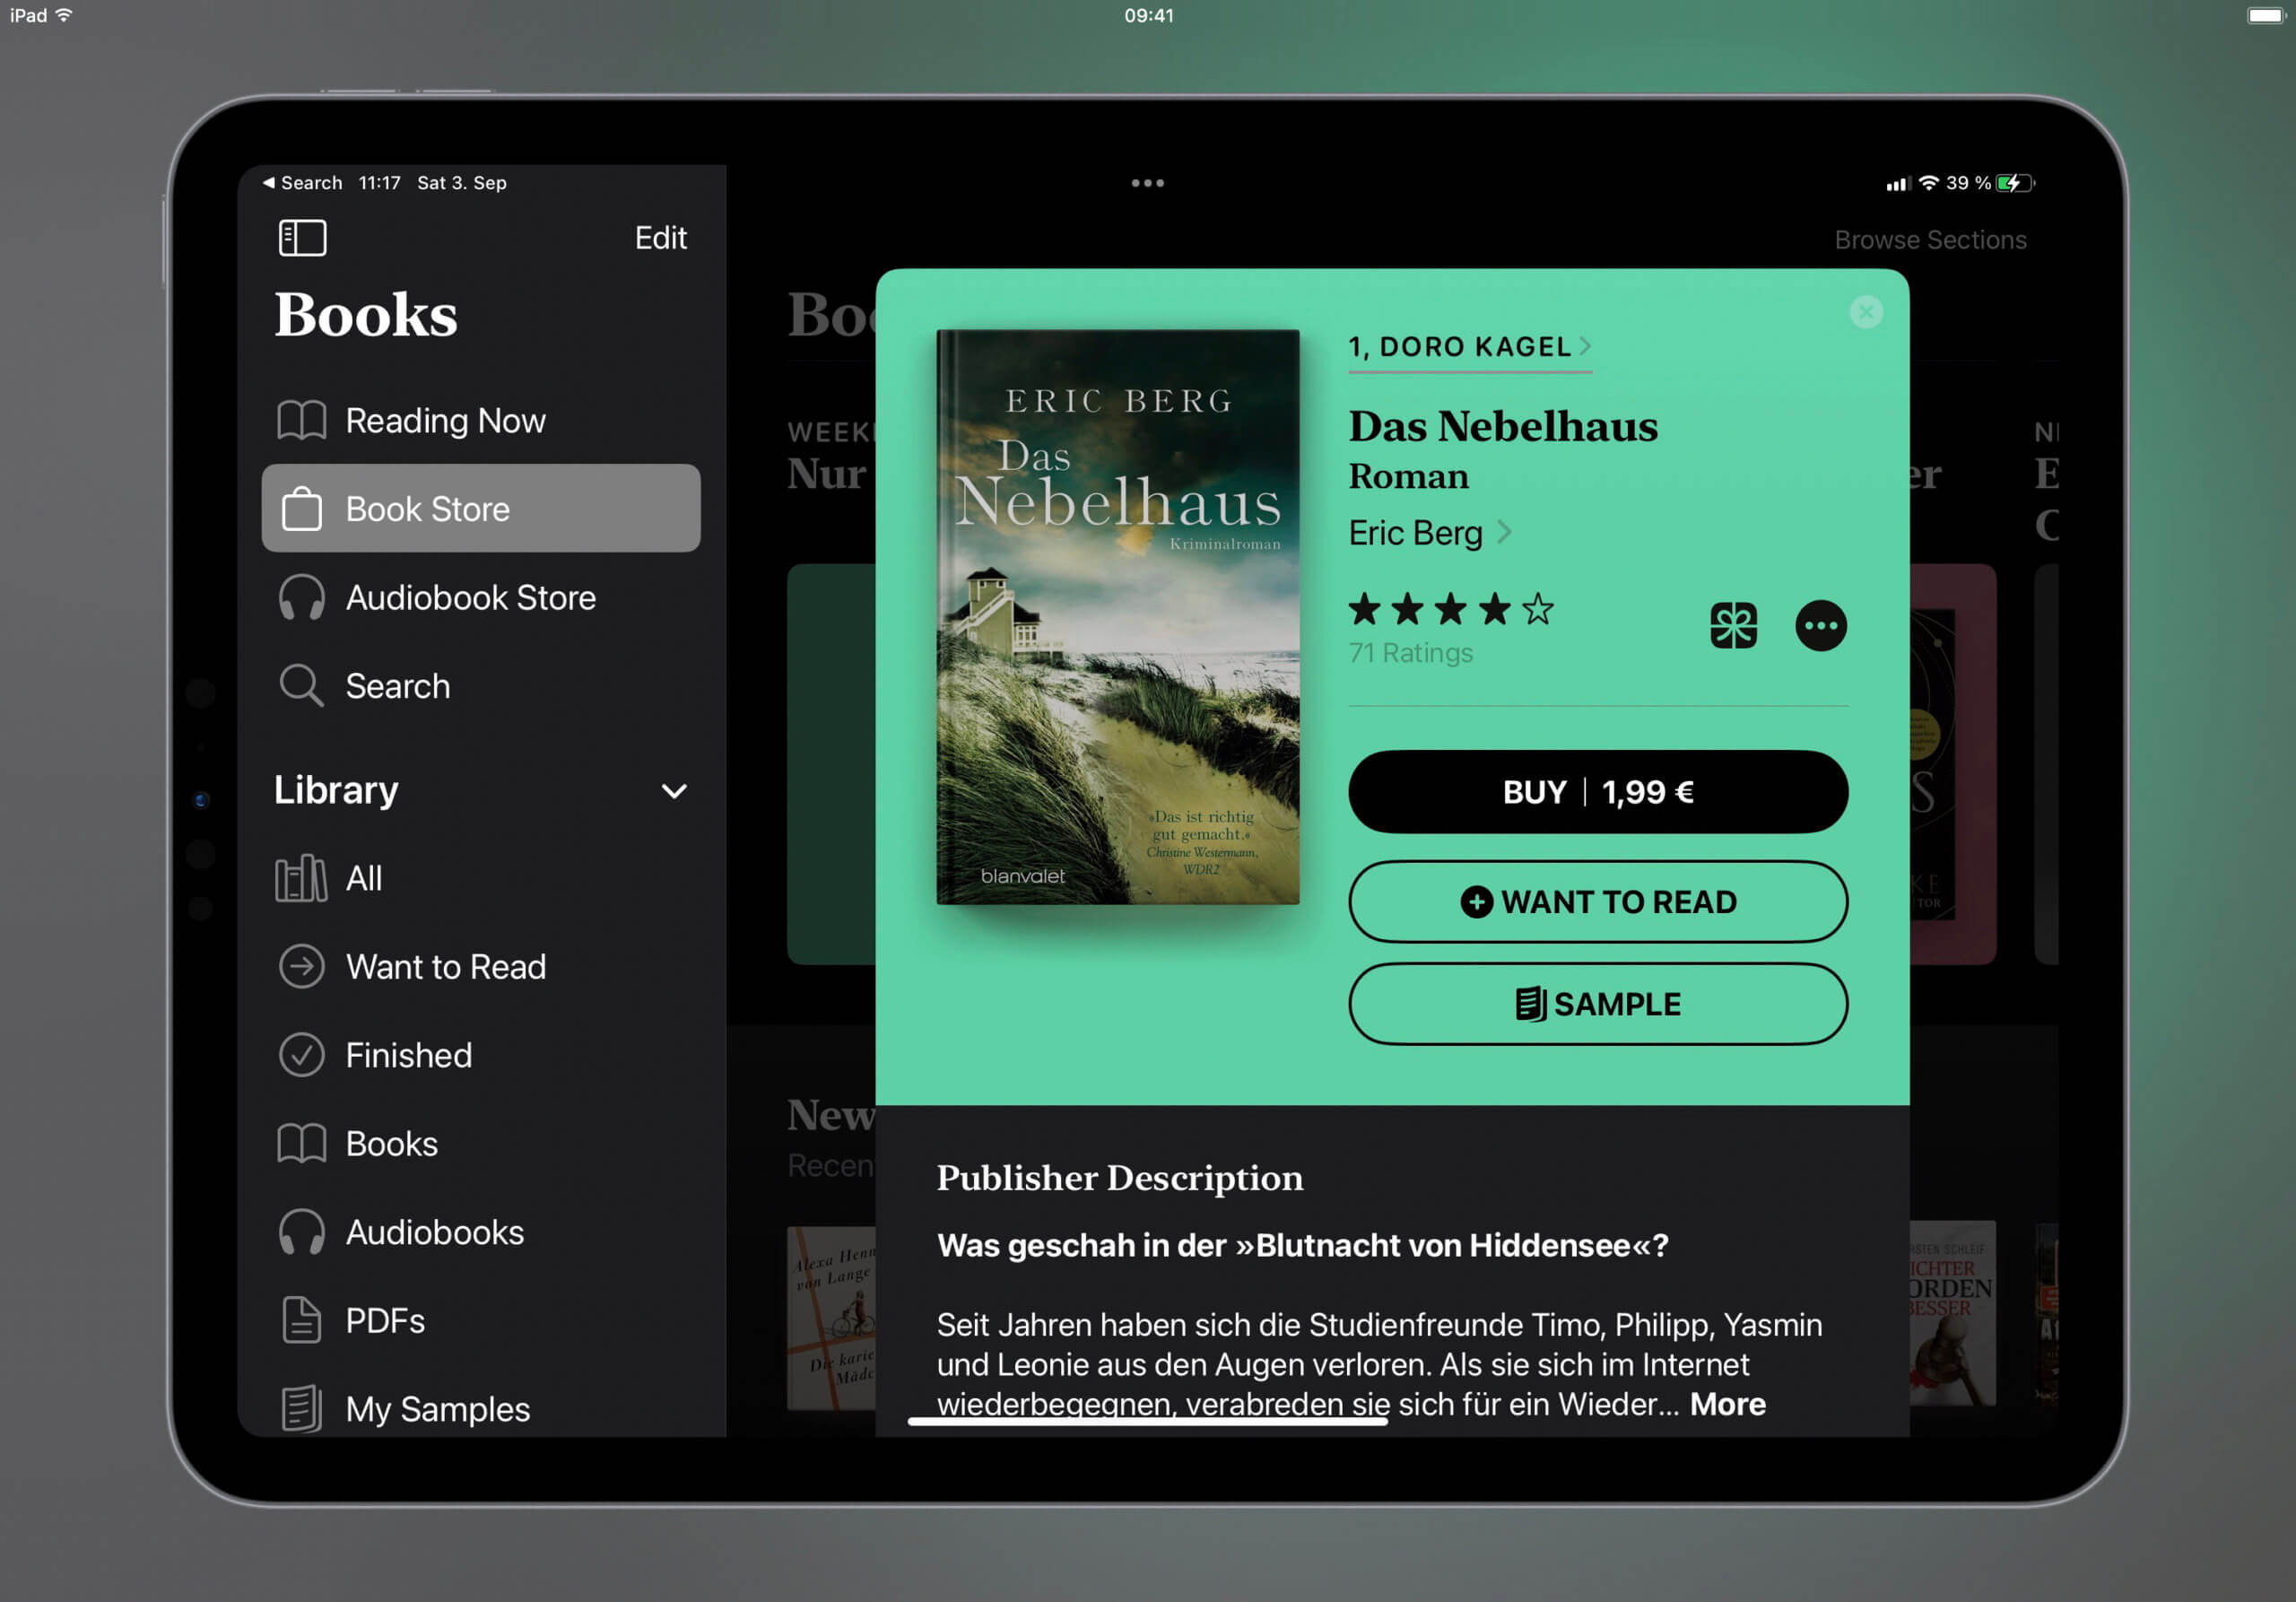The width and height of the screenshot is (2296, 1602).
Task: Tap the star rating row
Action: tap(1450, 609)
